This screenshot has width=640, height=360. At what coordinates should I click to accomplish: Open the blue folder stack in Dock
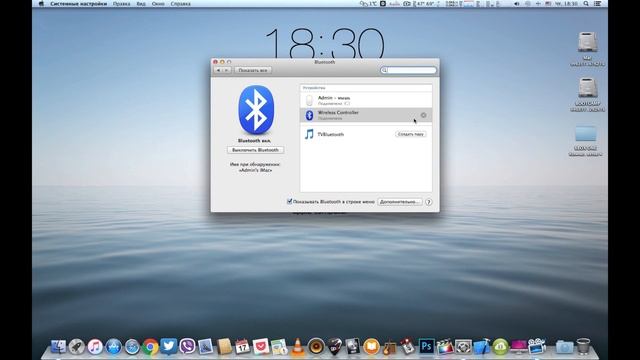(x=564, y=347)
